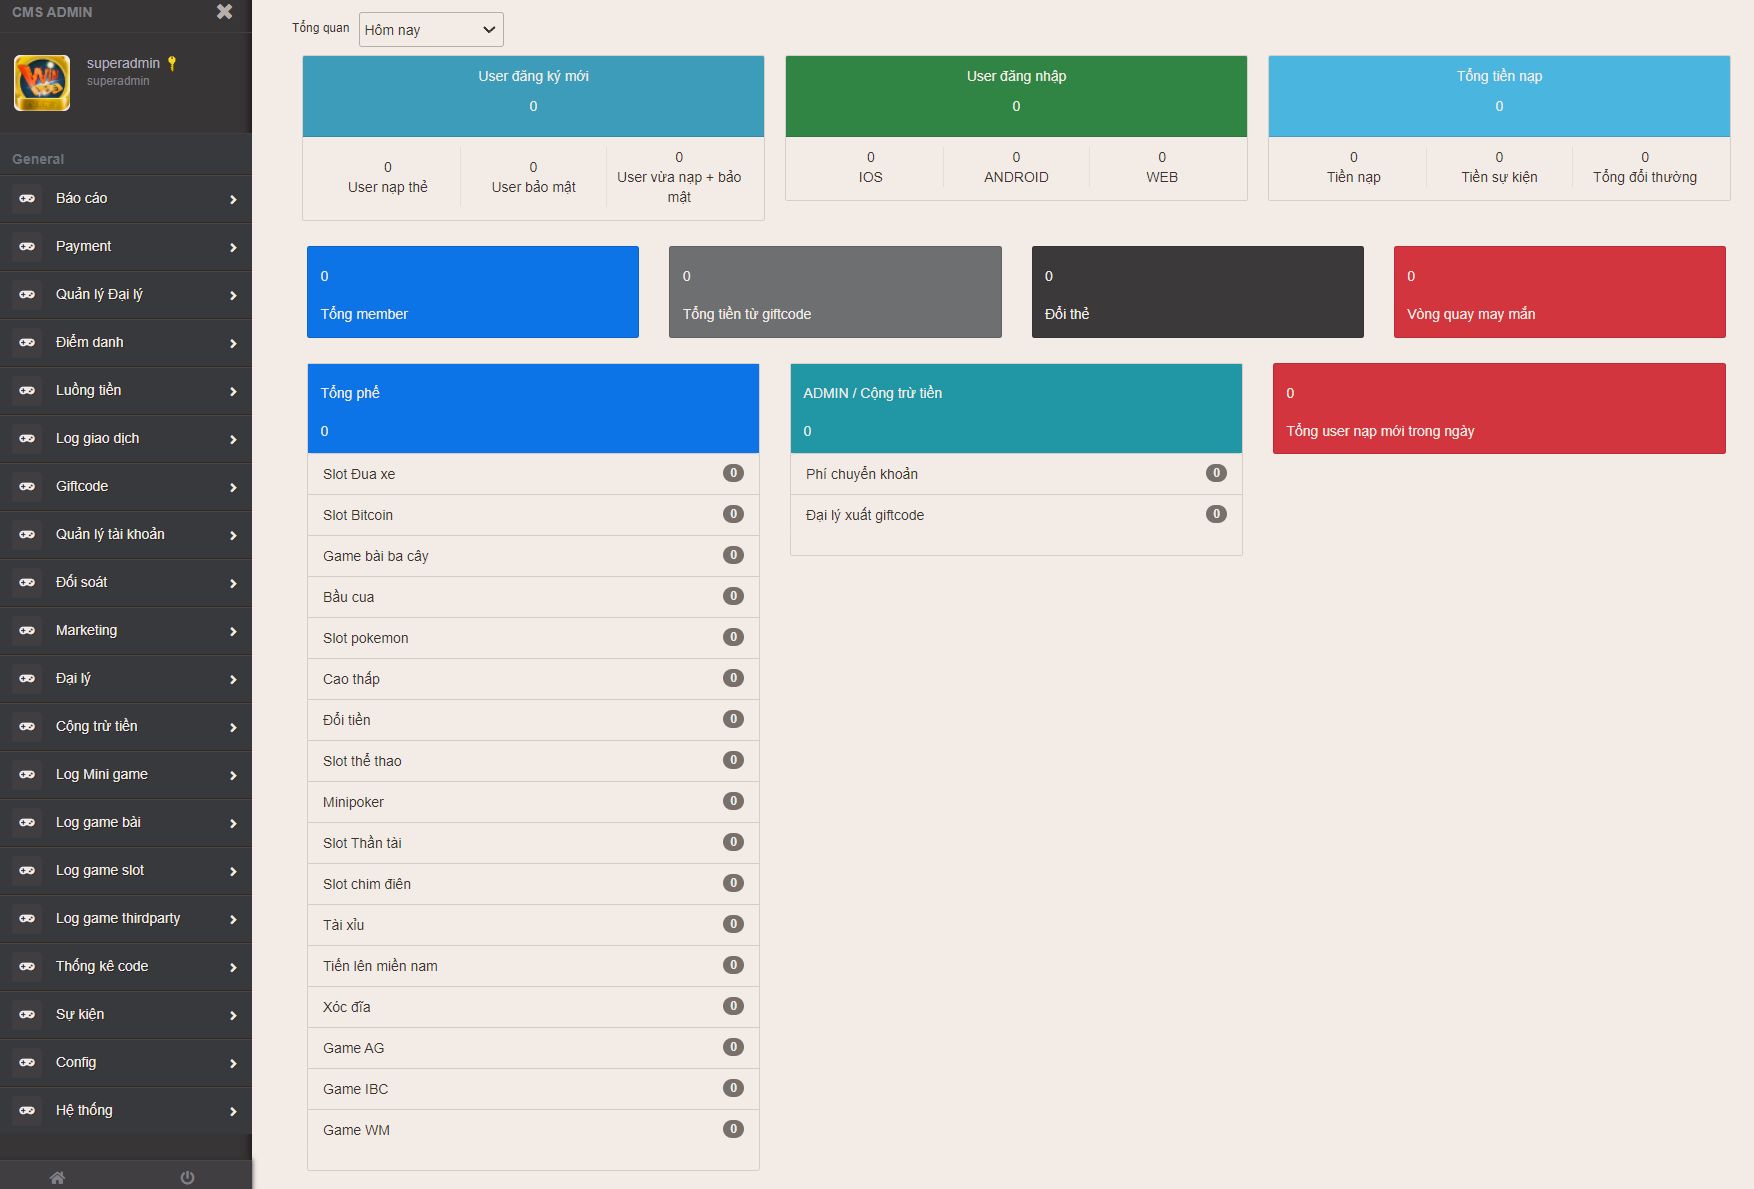Expand the Log Mini game chevron
Viewport: 1754px width, 1189px height.
coord(233,776)
